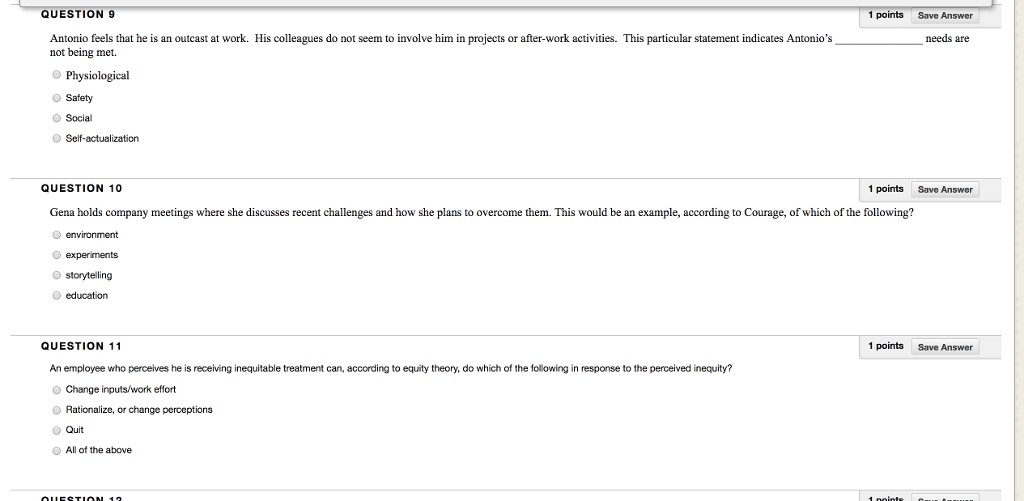Choose Change inputs/work effort option

(56, 389)
